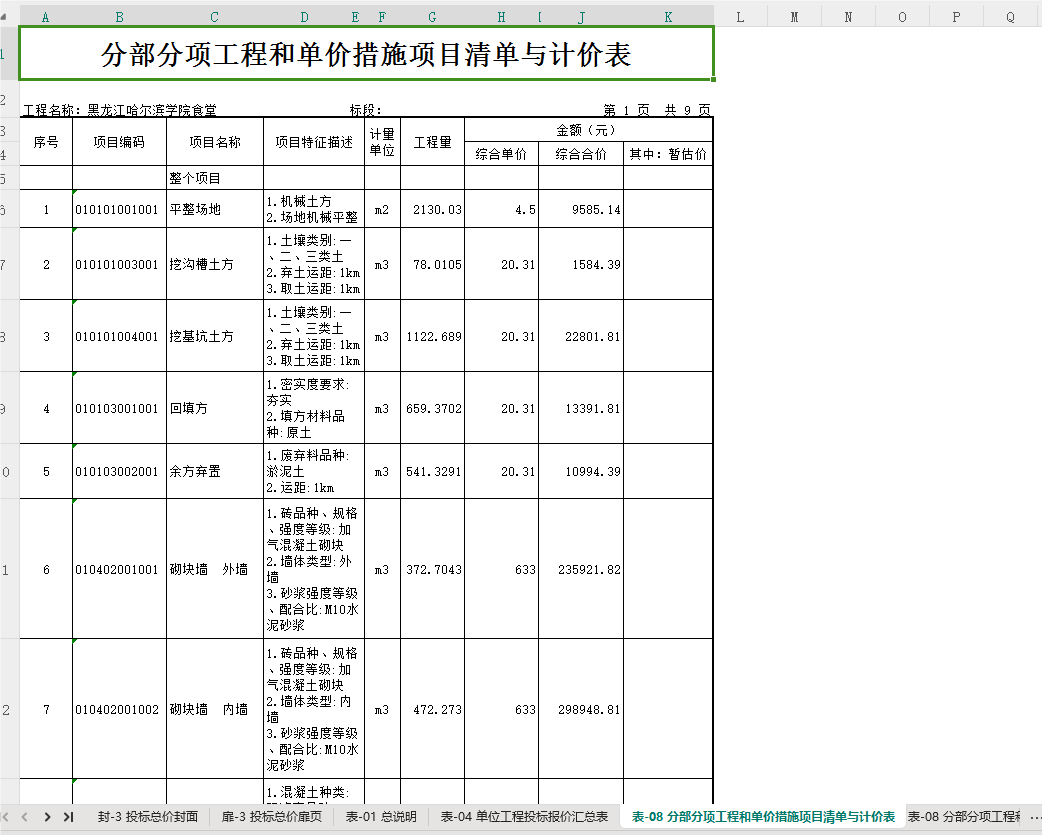
Task: Go to the previous sheet tab arrow
Action: [x=25, y=816]
